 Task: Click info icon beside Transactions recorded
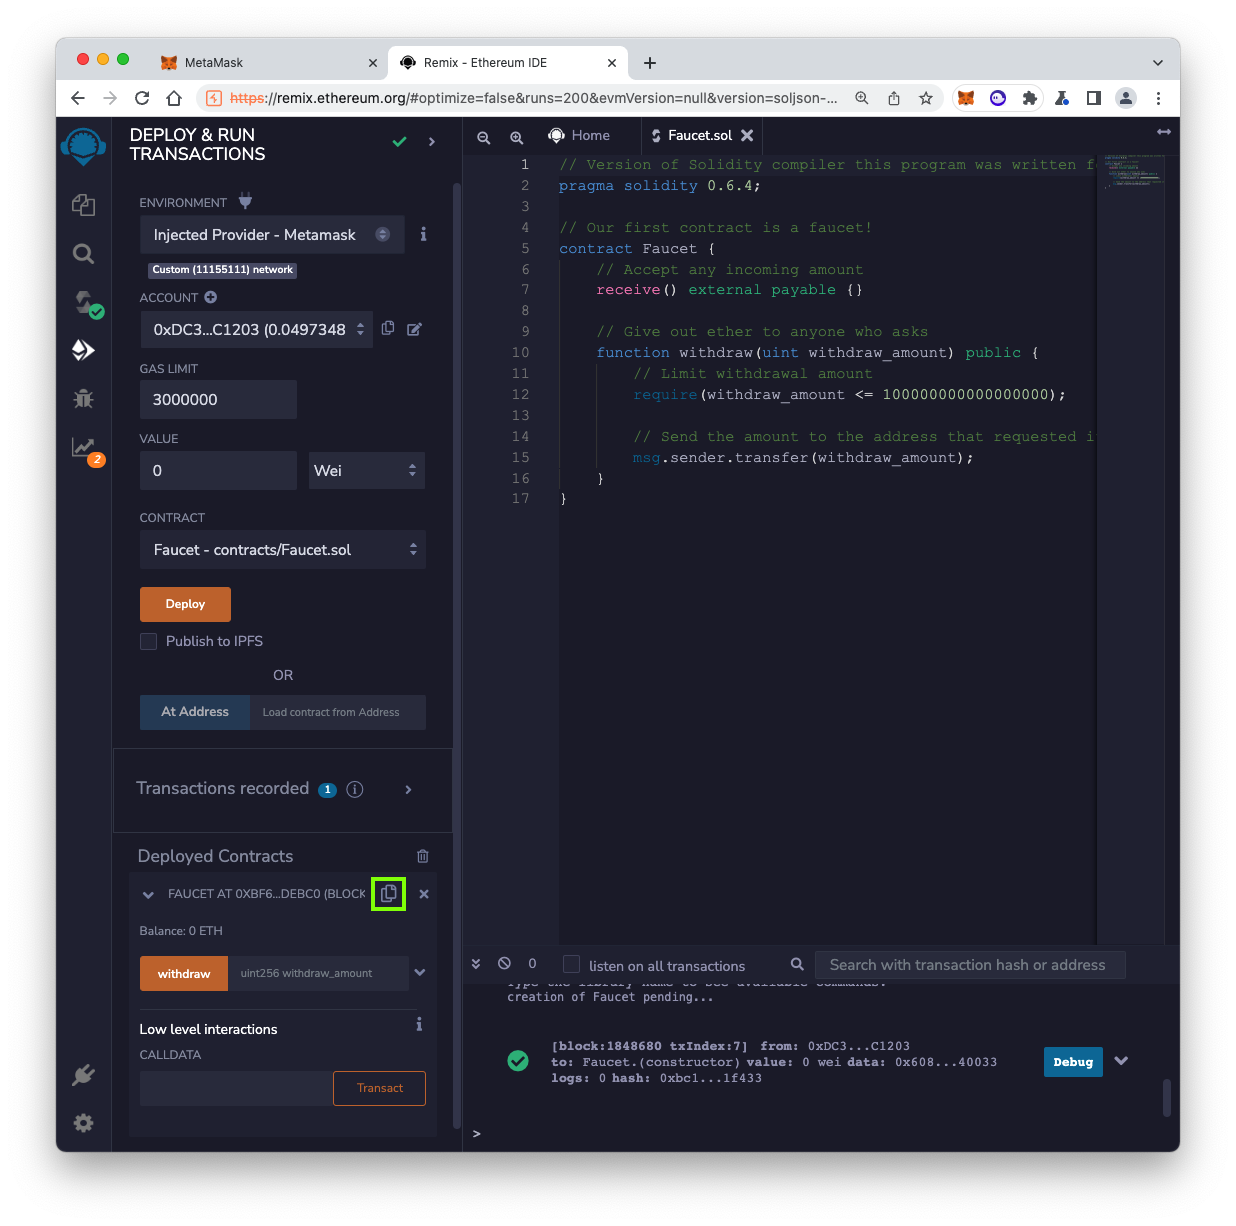pyautogui.click(x=354, y=789)
